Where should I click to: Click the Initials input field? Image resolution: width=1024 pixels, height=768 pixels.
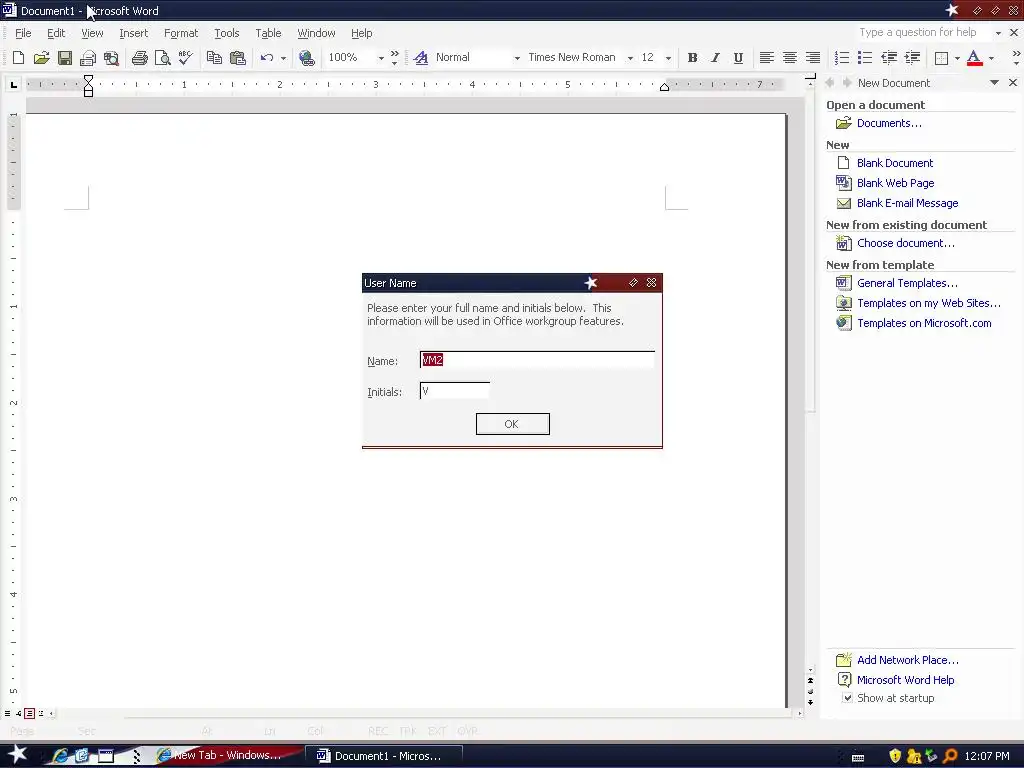click(x=455, y=391)
